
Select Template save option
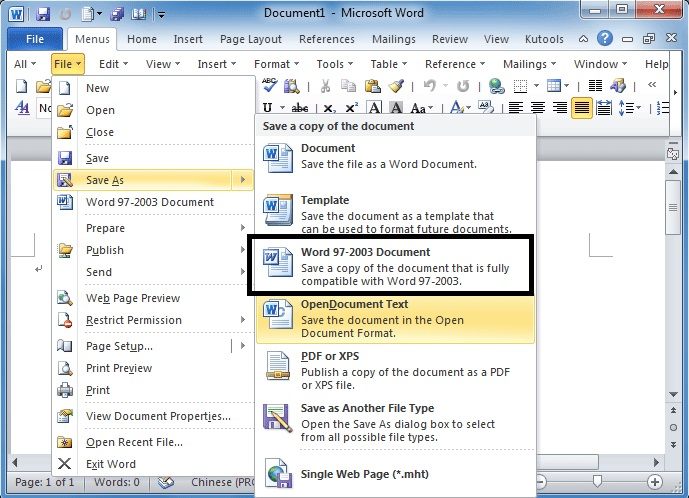(x=395, y=214)
